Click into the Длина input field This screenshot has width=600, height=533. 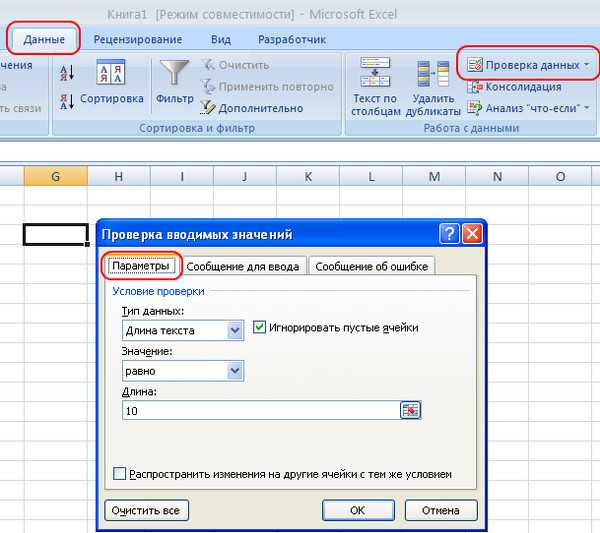(x=261, y=411)
